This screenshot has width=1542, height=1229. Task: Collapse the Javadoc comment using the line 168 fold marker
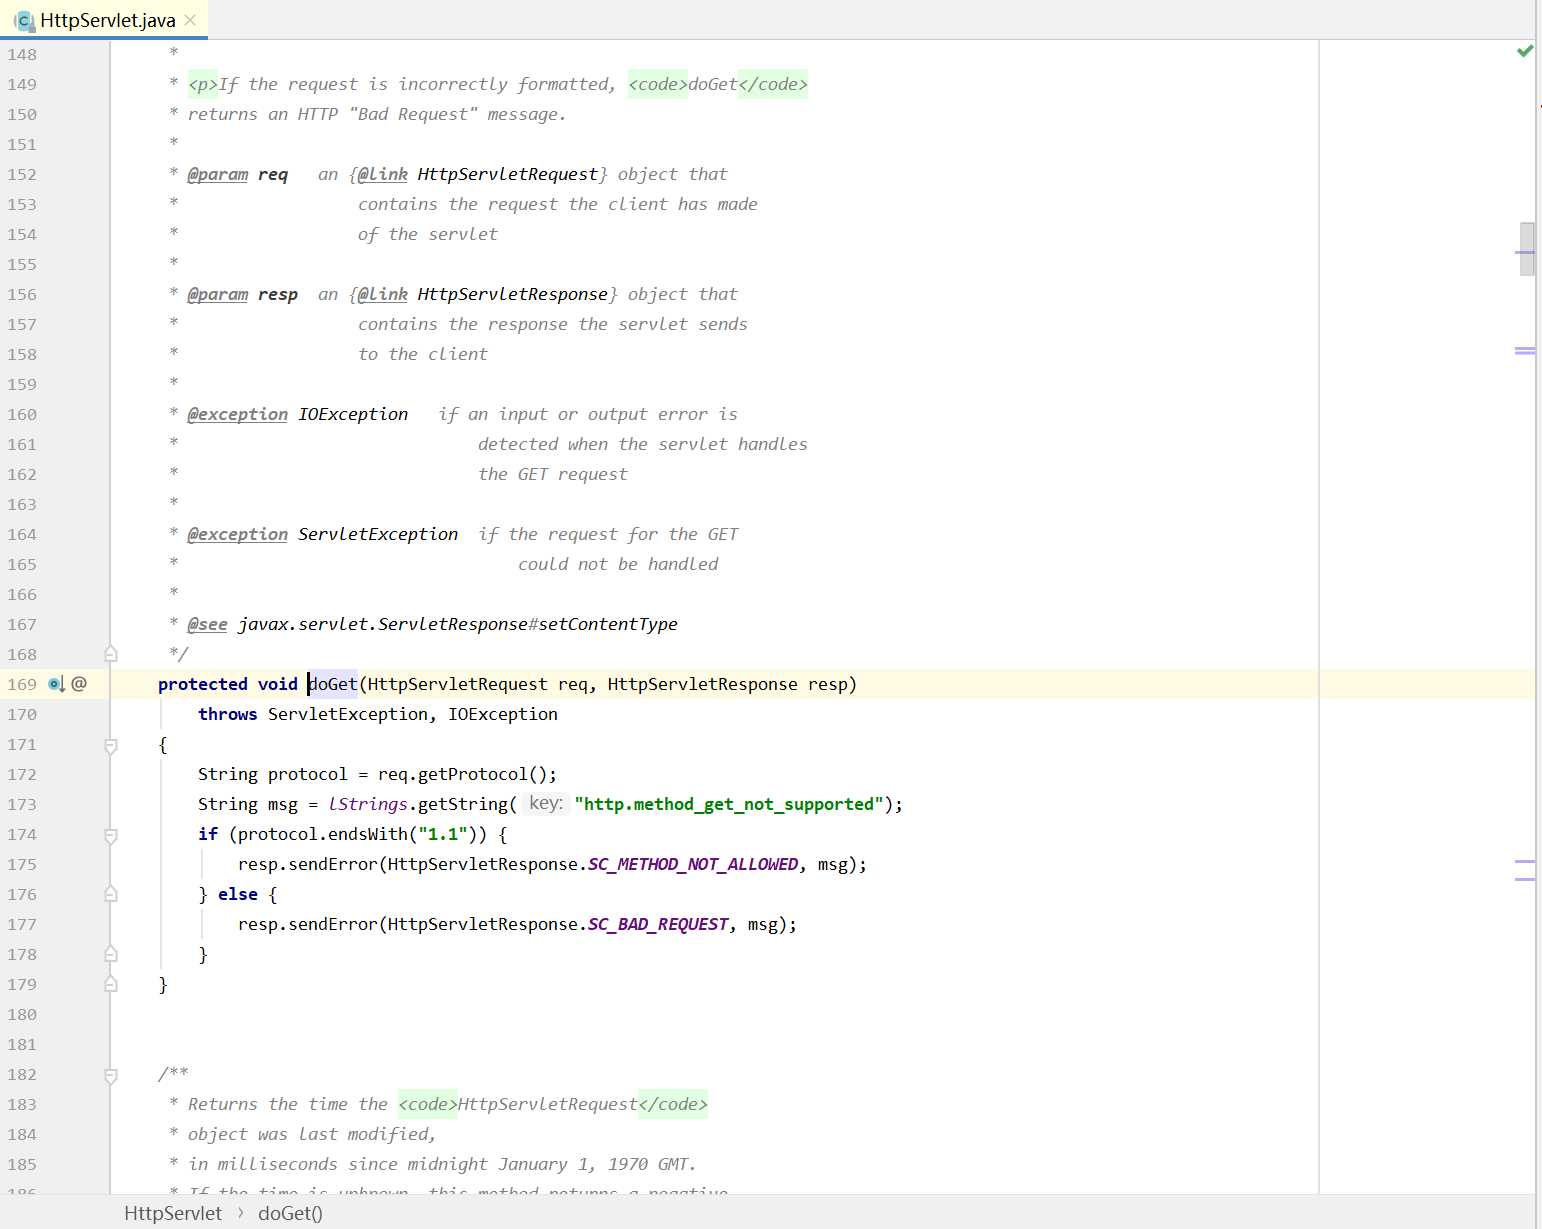click(111, 654)
